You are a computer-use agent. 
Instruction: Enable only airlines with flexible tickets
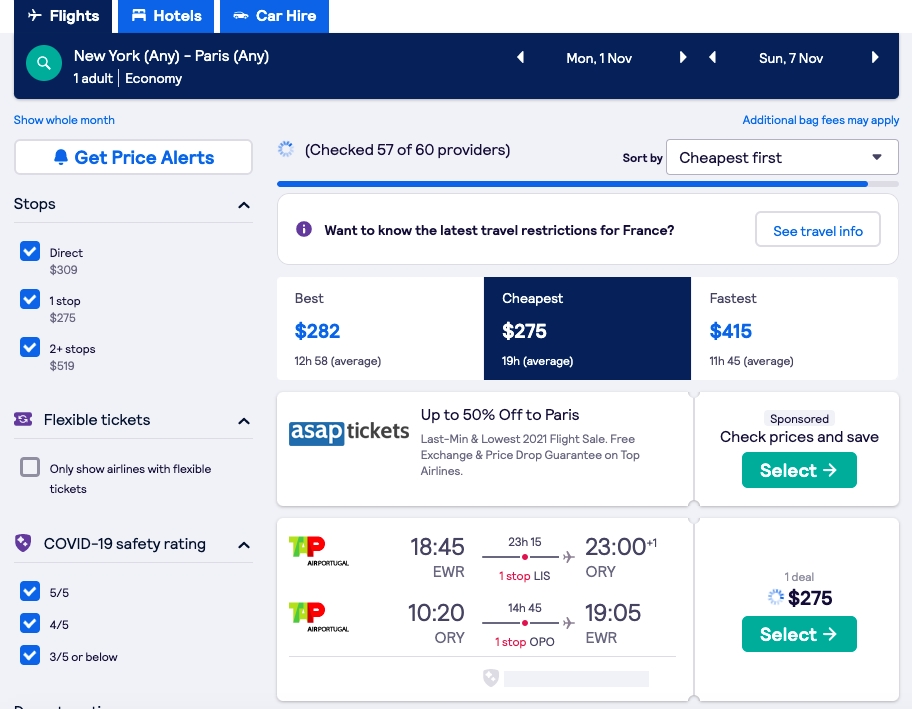pos(30,467)
